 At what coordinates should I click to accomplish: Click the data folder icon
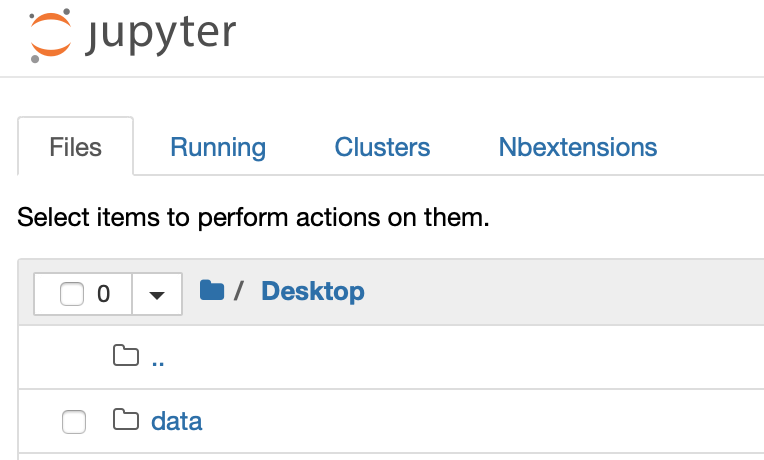point(125,420)
